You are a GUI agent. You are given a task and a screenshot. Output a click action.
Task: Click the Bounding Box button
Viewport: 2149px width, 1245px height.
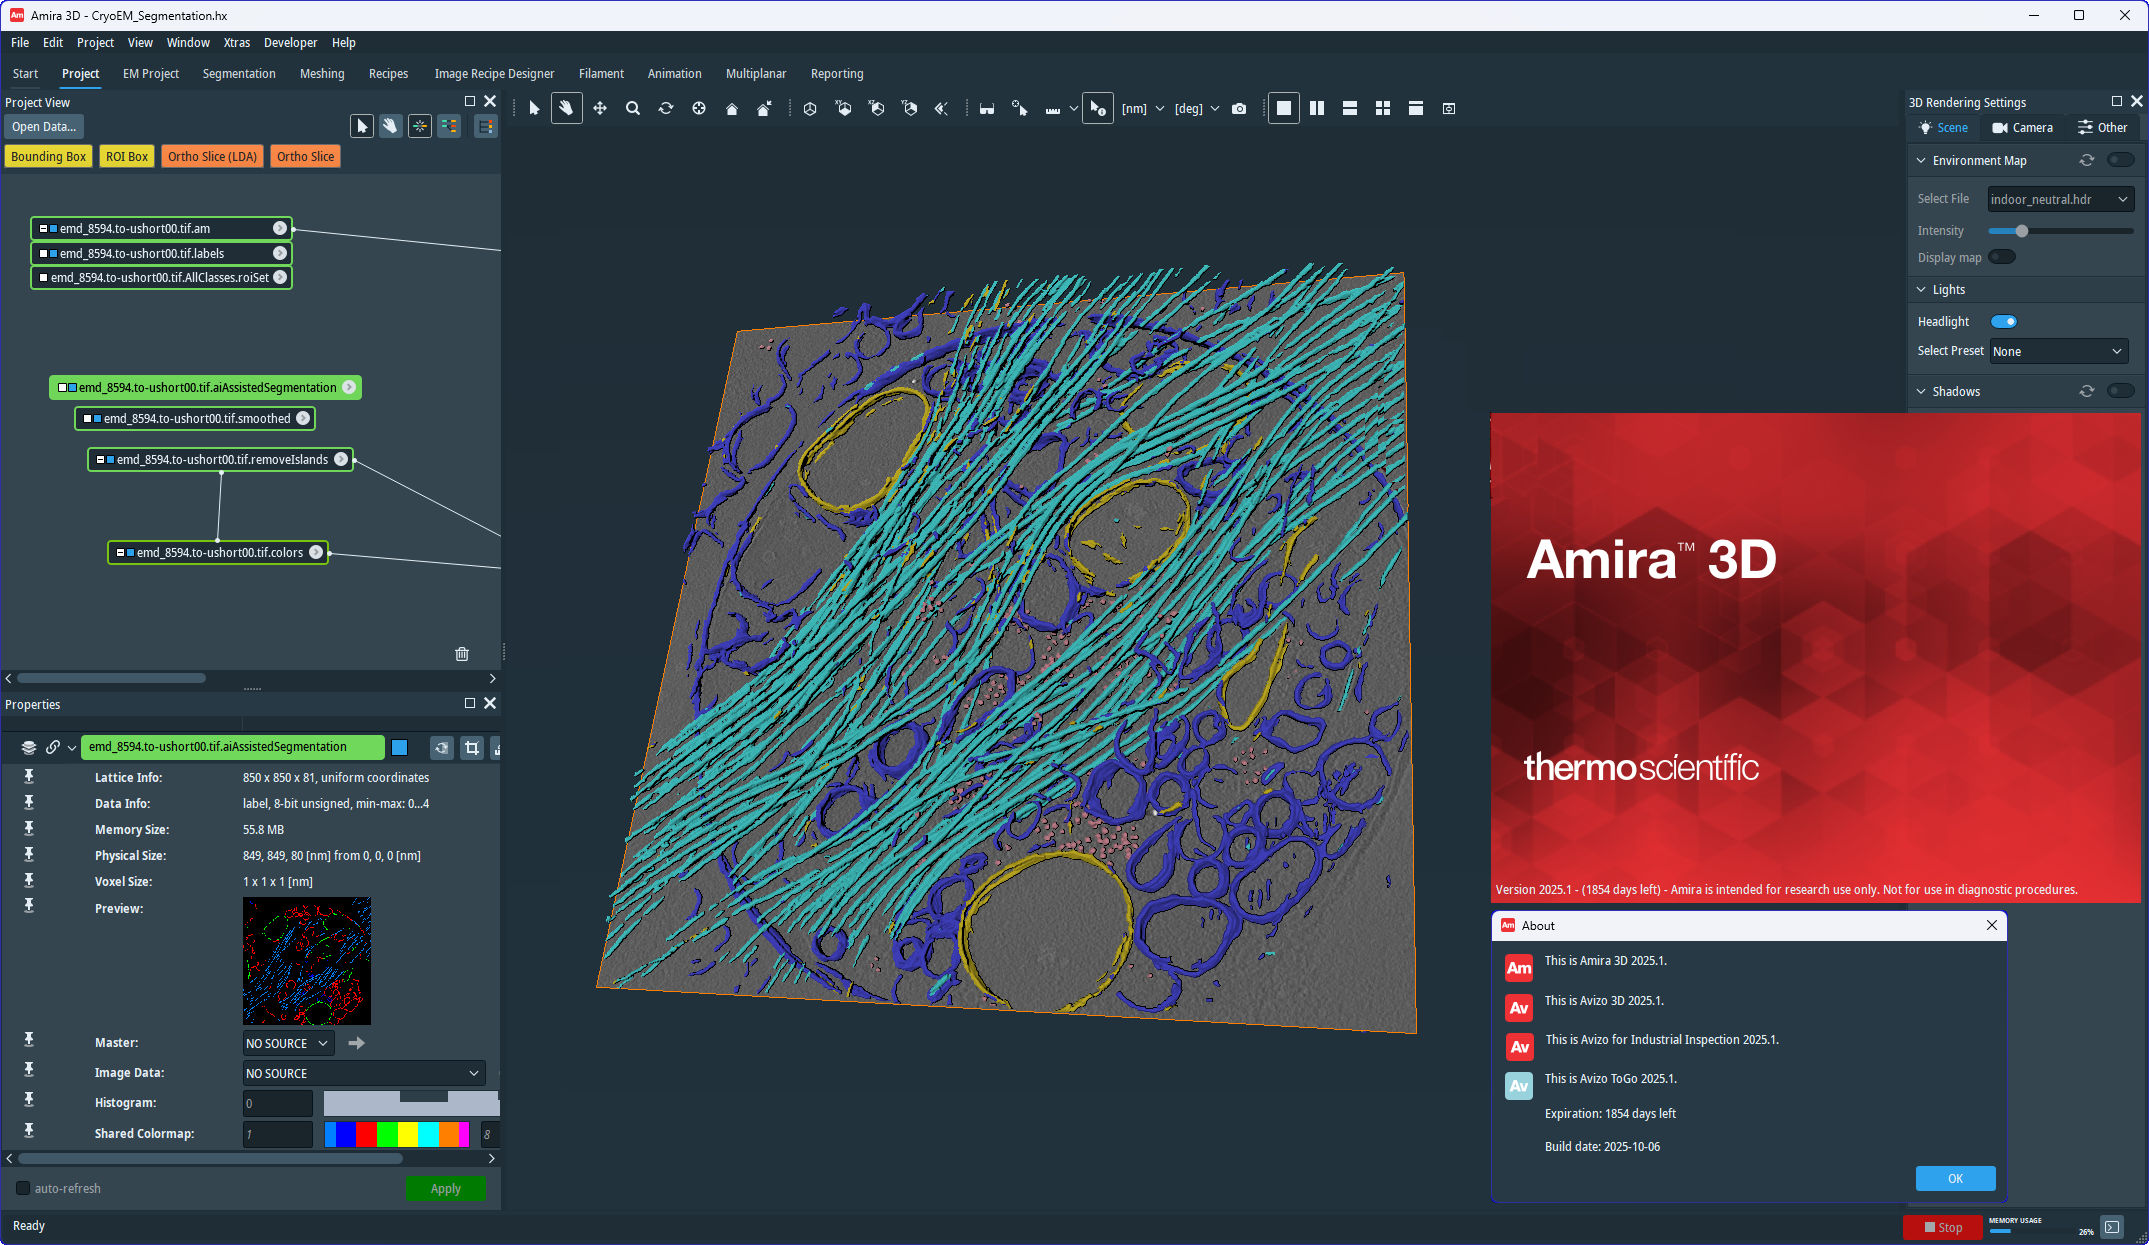tap(48, 156)
